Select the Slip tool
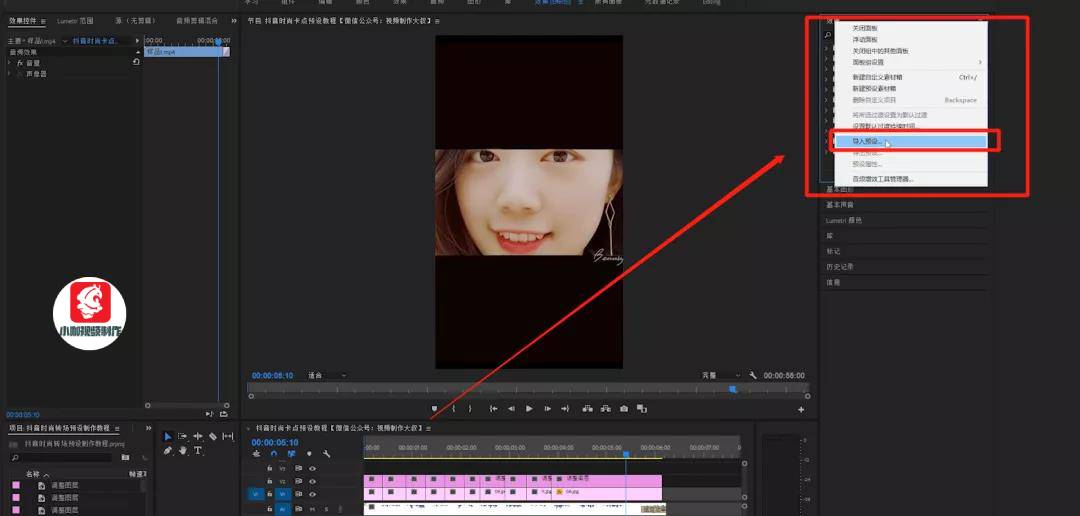Image resolution: width=1080 pixels, height=516 pixels. click(x=229, y=437)
